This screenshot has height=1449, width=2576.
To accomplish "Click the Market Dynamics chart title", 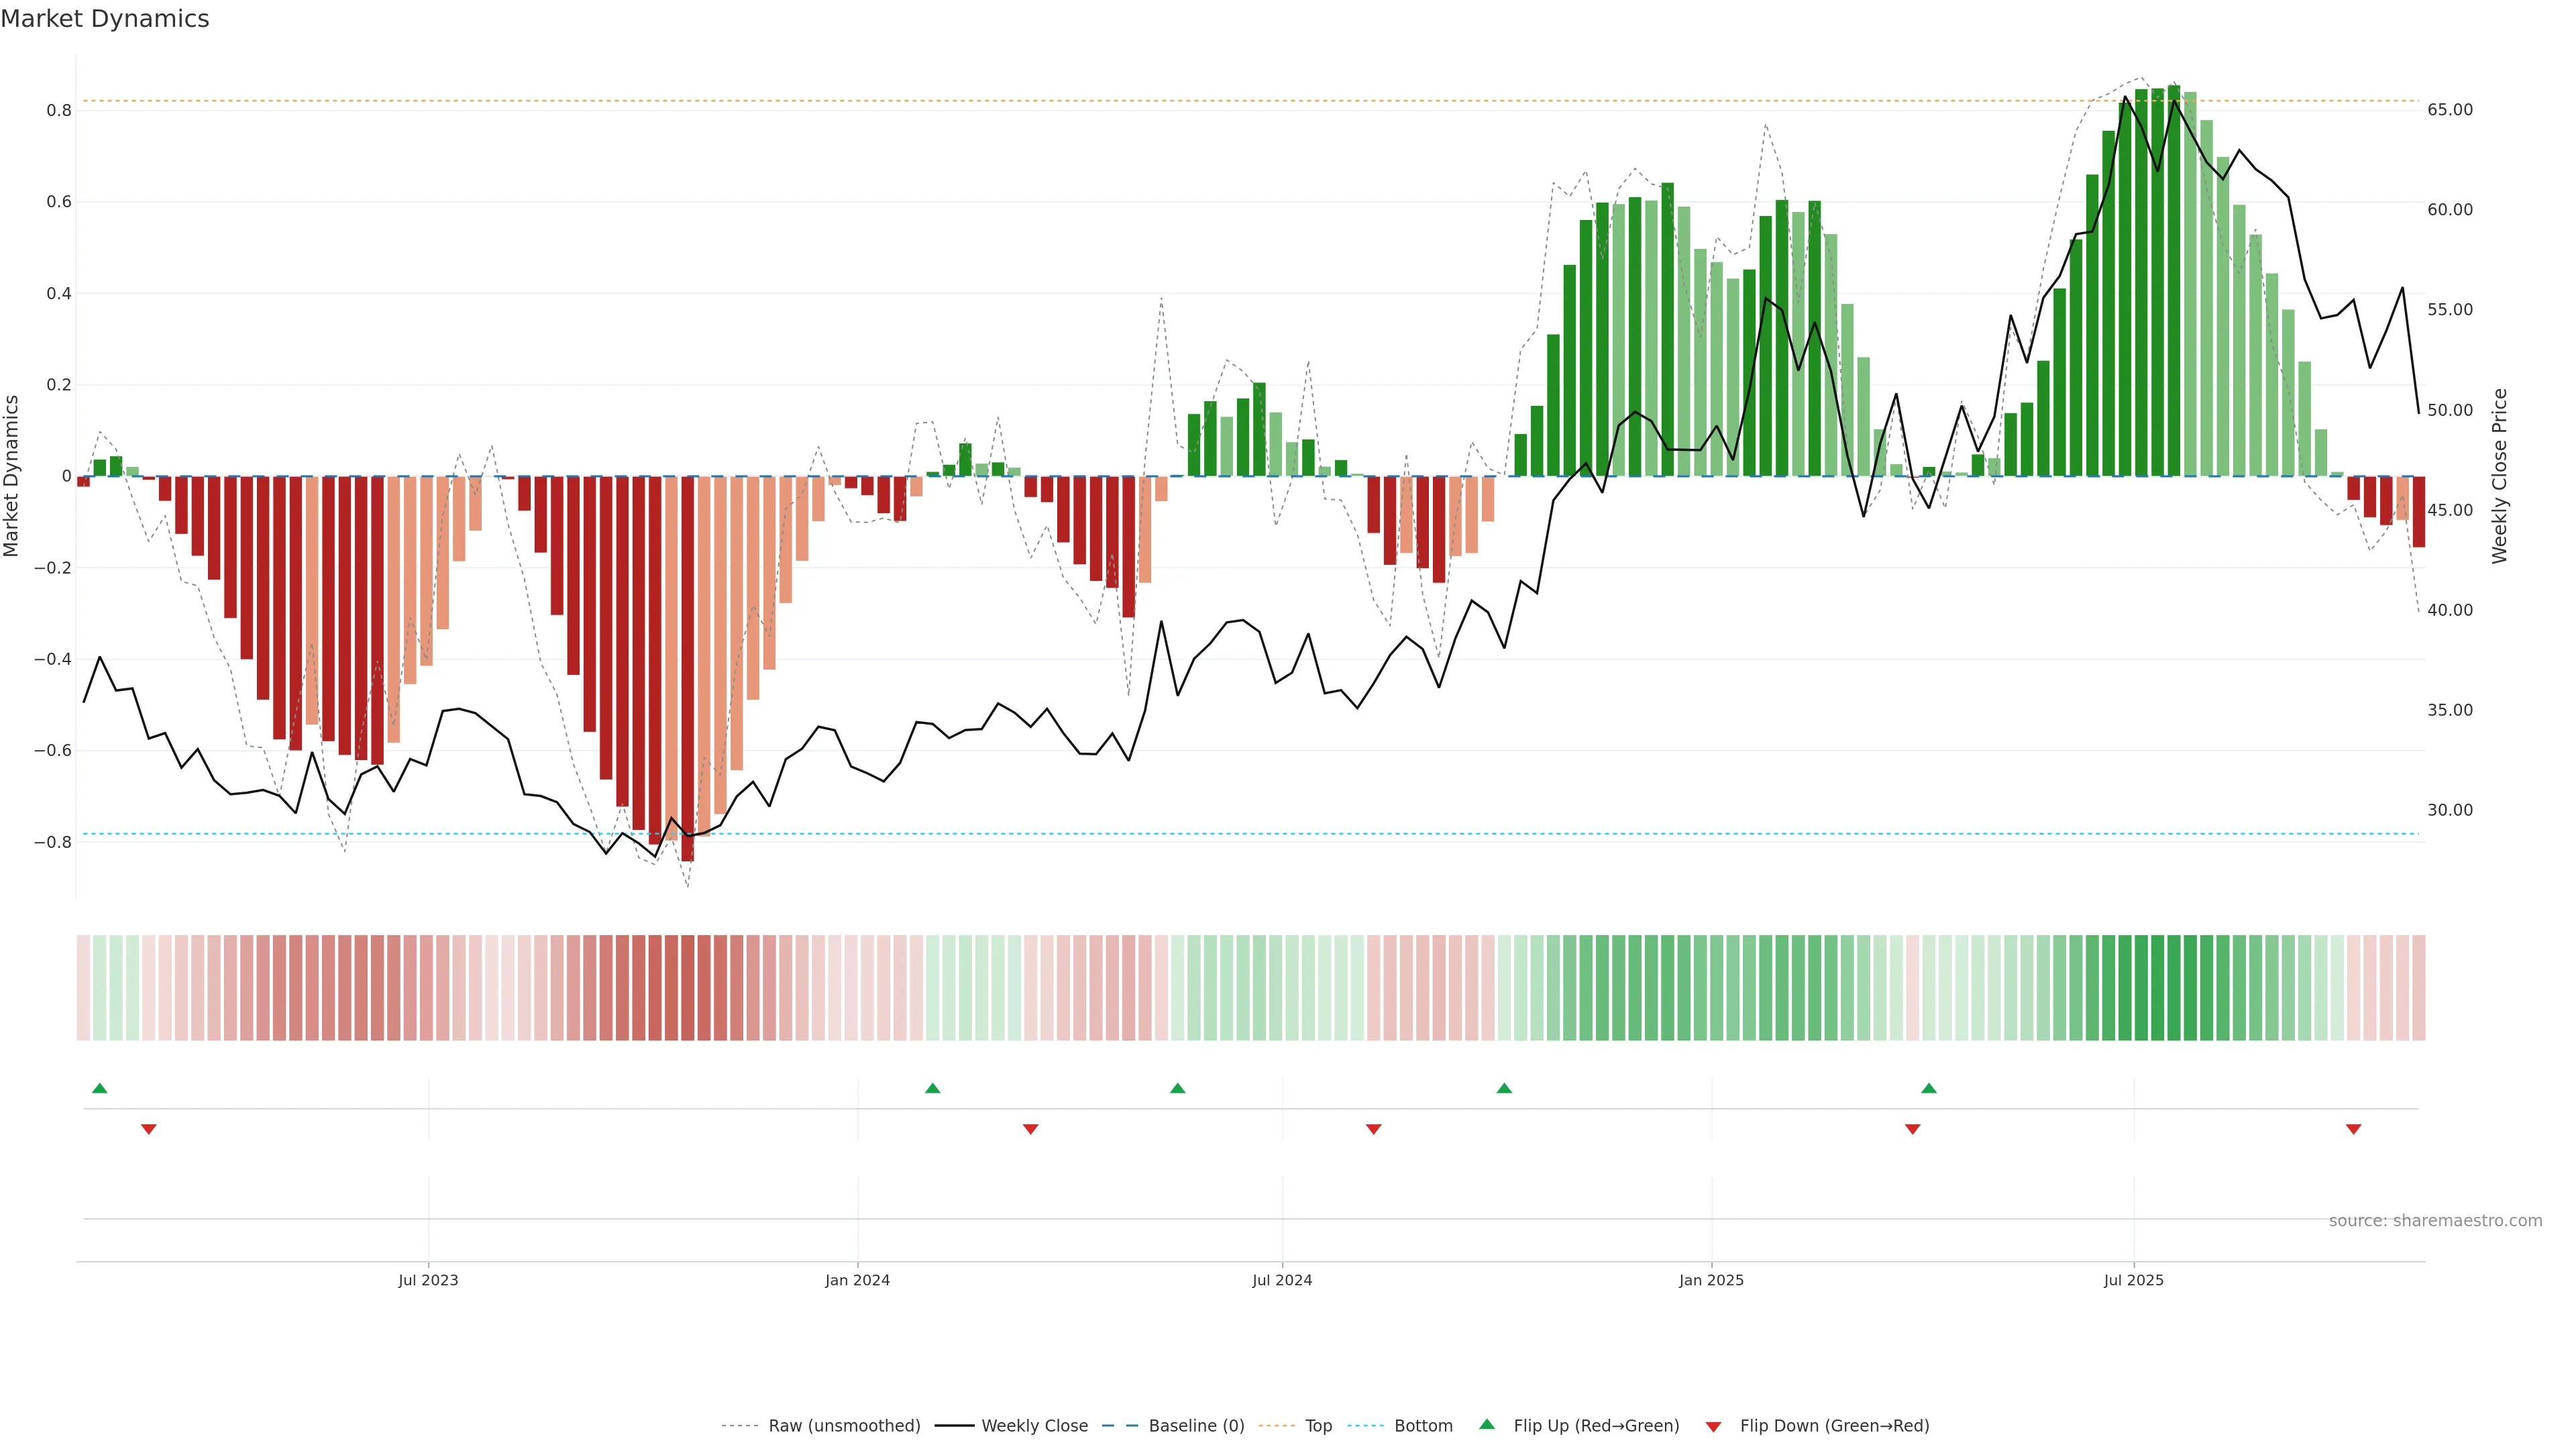I will click(105, 19).
